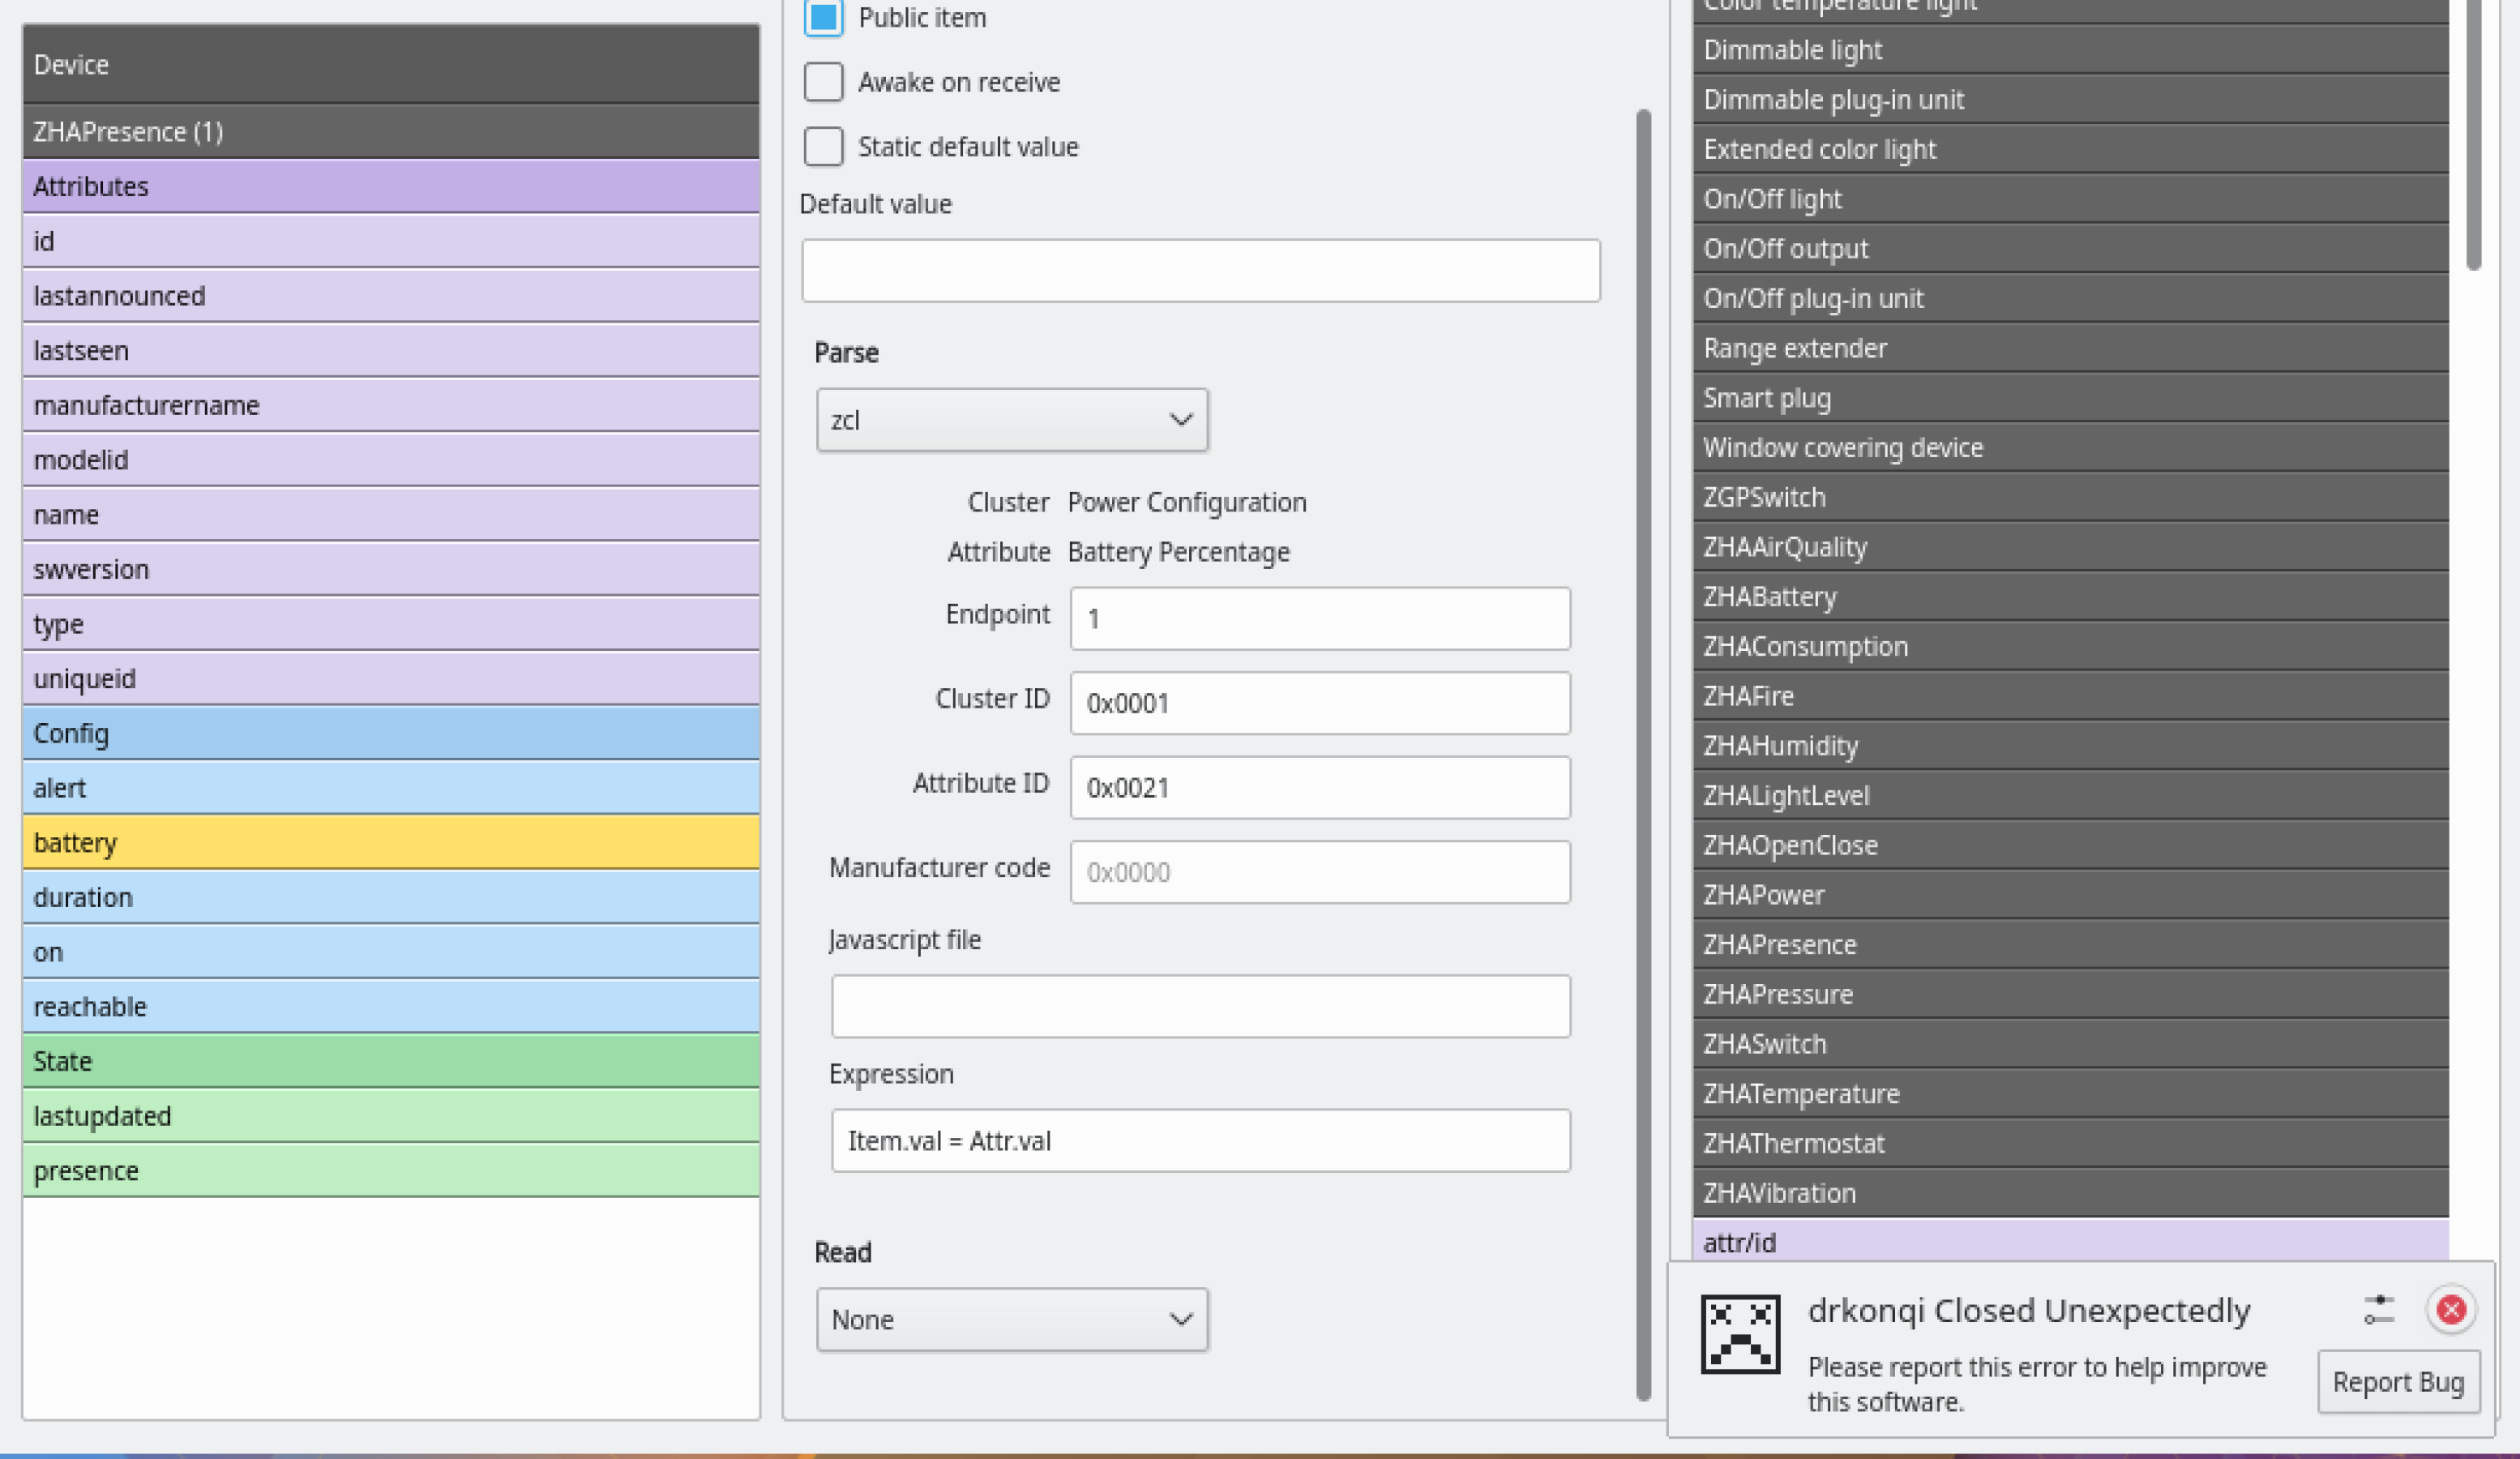This screenshot has height=1459, width=2520.
Task: Click the Manufacturer code input
Action: tap(1319, 872)
